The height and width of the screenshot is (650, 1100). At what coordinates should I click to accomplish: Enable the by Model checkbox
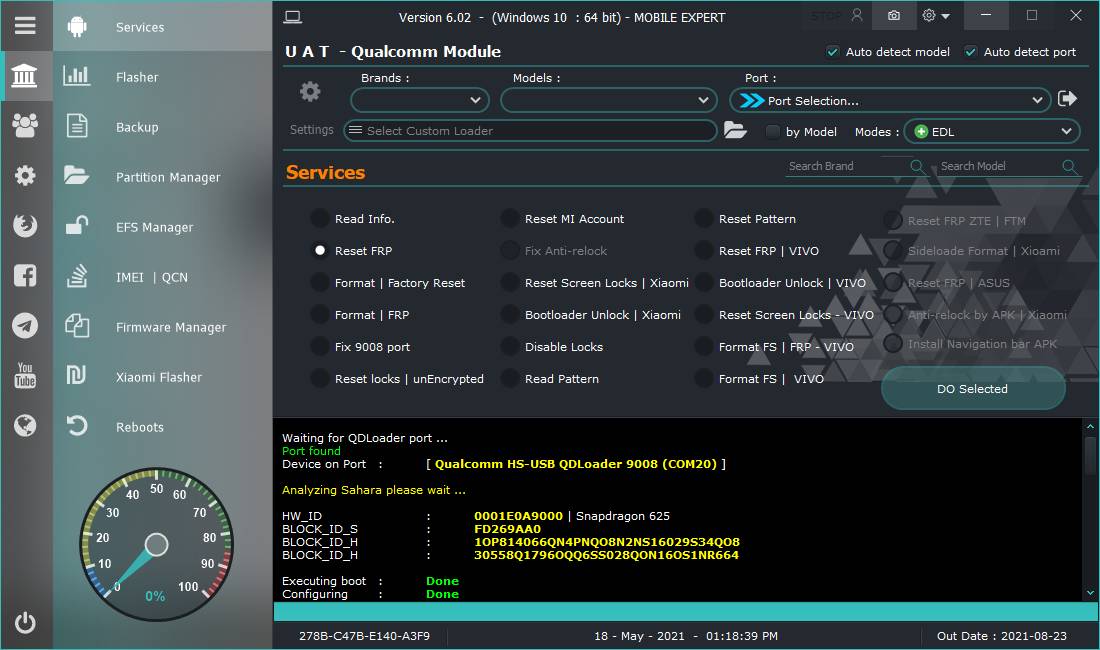(x=772, y=132)
